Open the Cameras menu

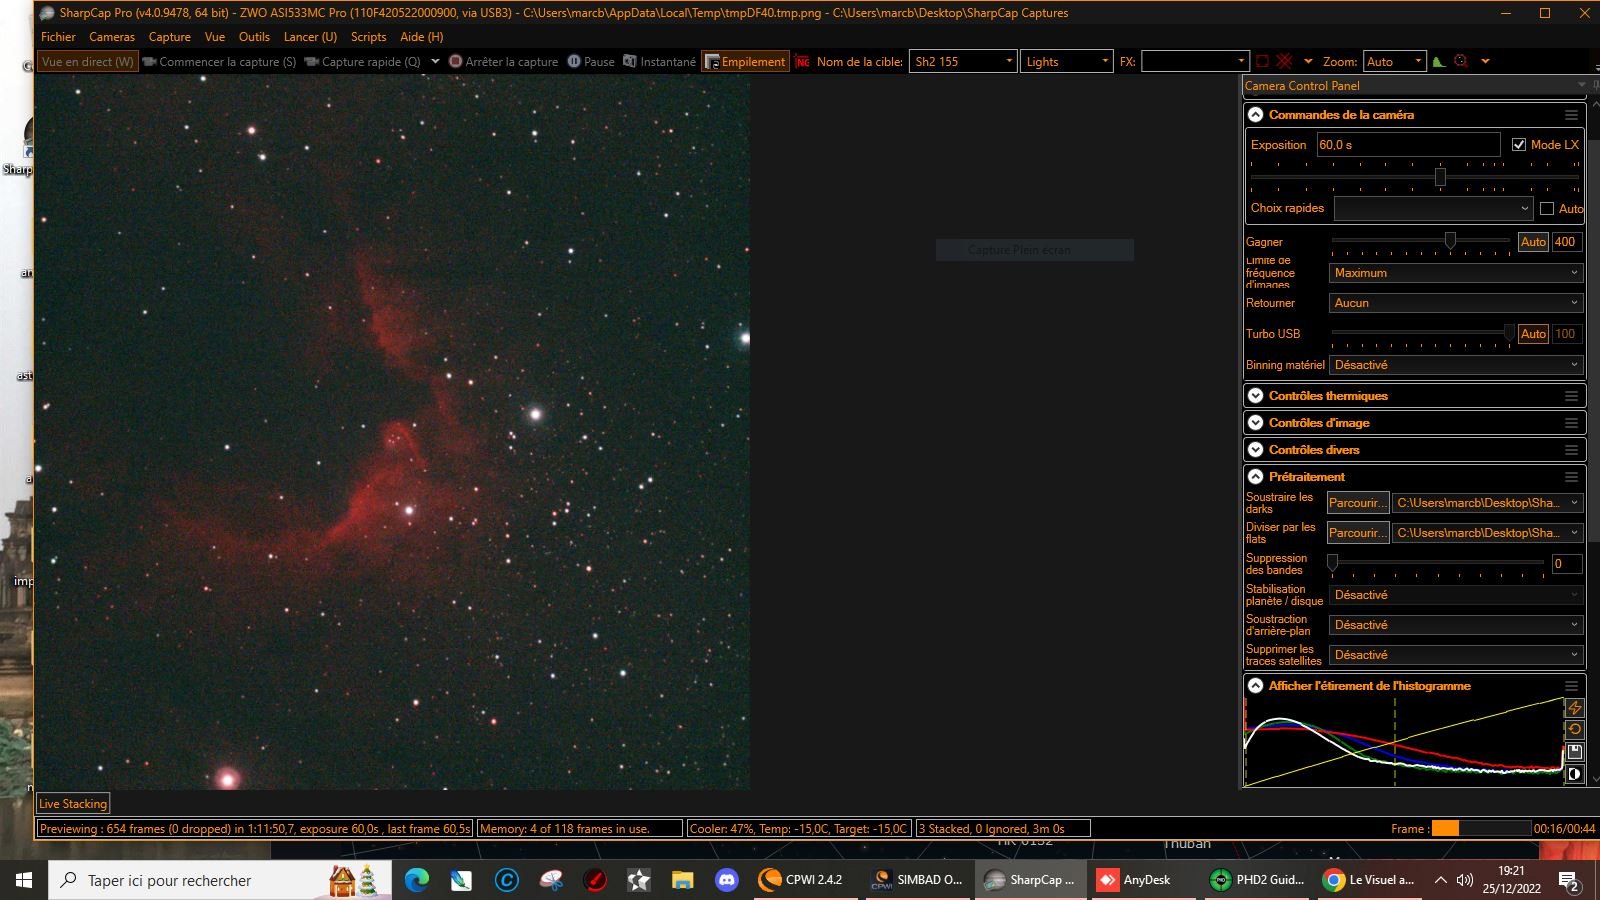[112, 37]
